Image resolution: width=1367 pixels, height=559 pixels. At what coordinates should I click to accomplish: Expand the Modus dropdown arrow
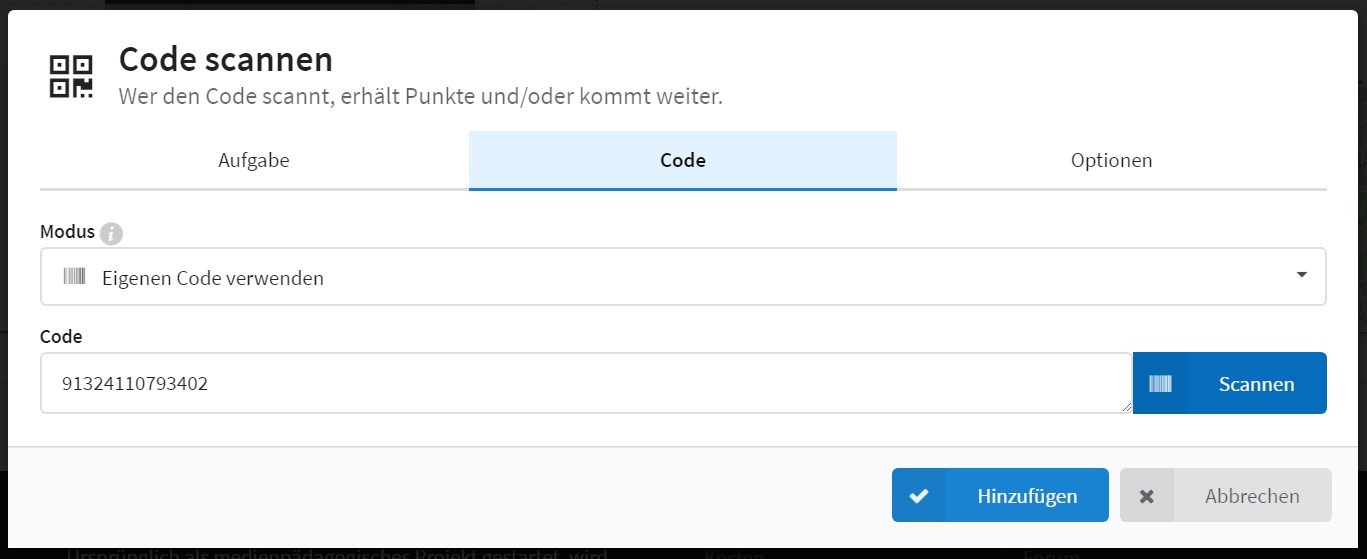[1301, 275]
